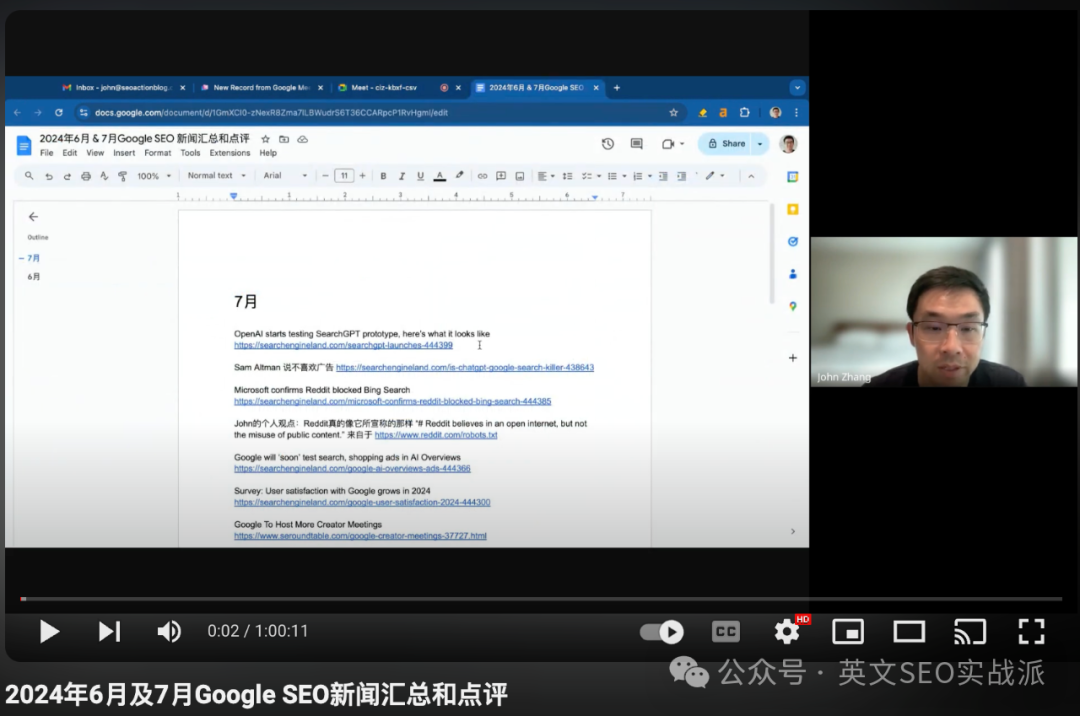
Task: Open the google-creator-meetings link
Action: click(360, 536)
